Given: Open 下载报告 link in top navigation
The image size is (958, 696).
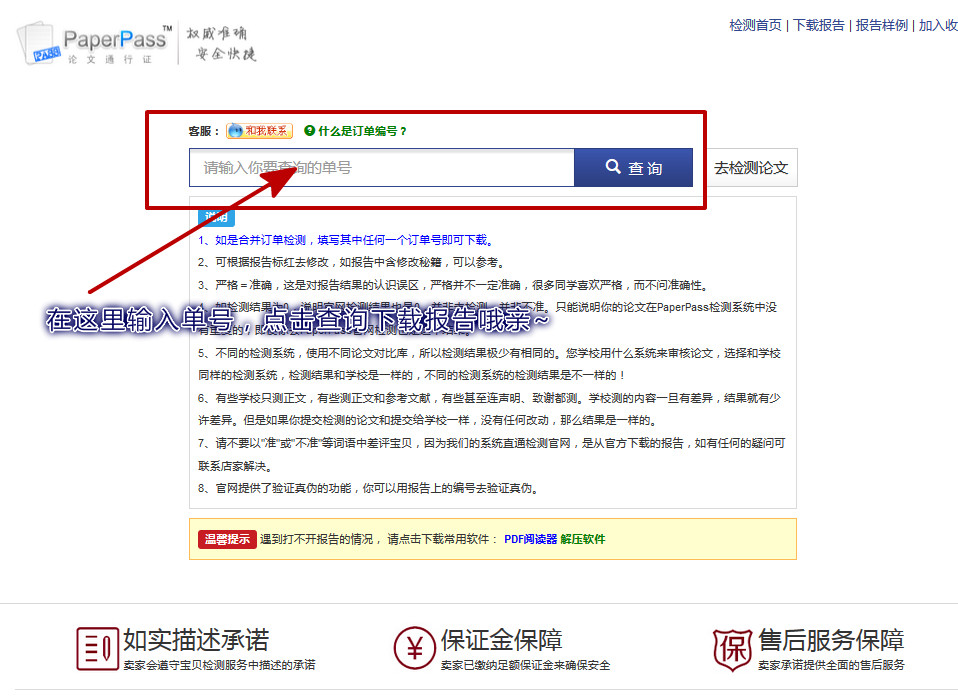Looking at the screenshot, I should click(x=819, y=25).
